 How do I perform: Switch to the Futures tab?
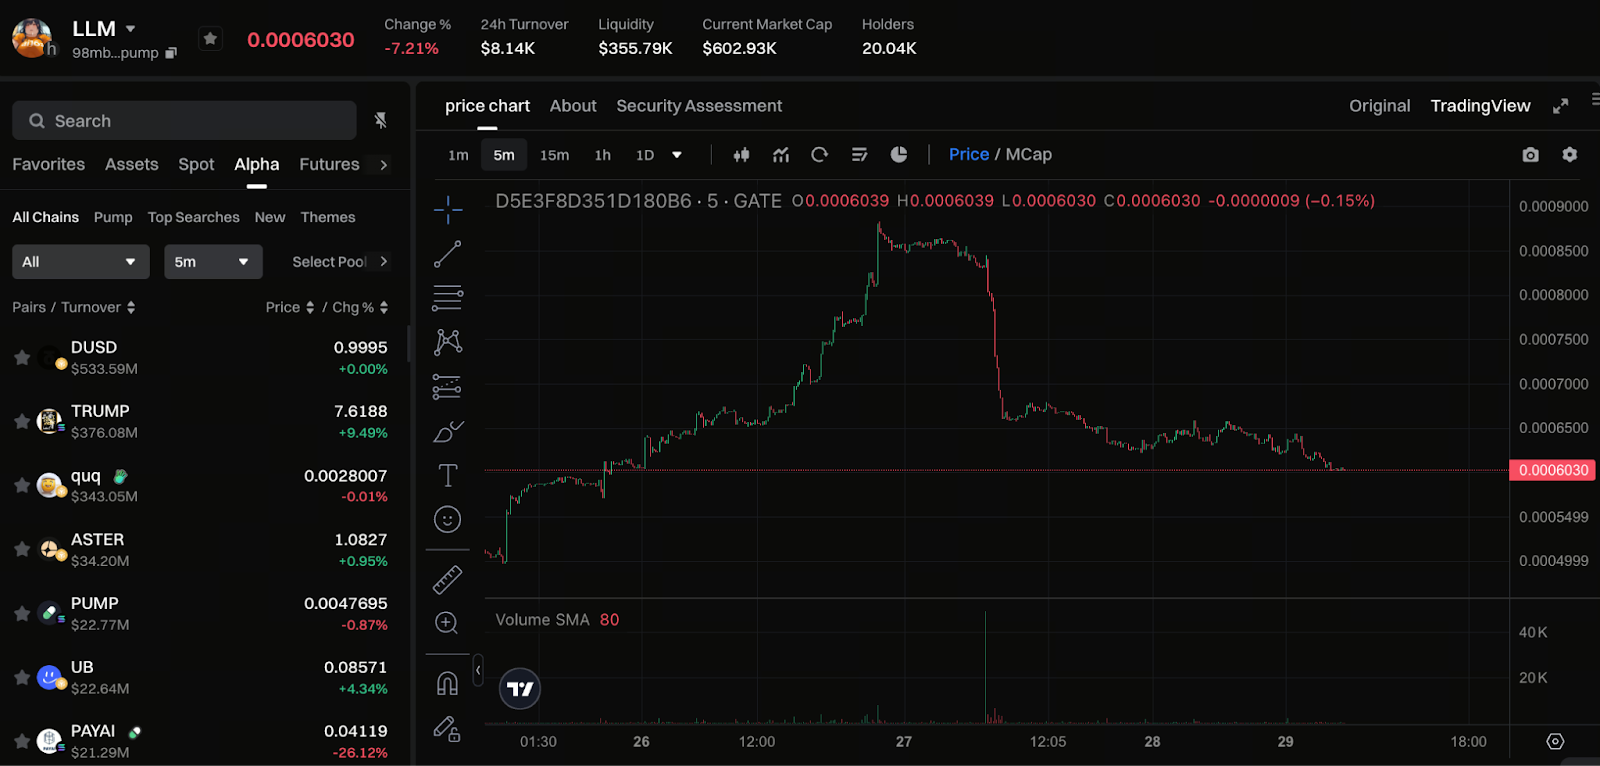[329, 164]
